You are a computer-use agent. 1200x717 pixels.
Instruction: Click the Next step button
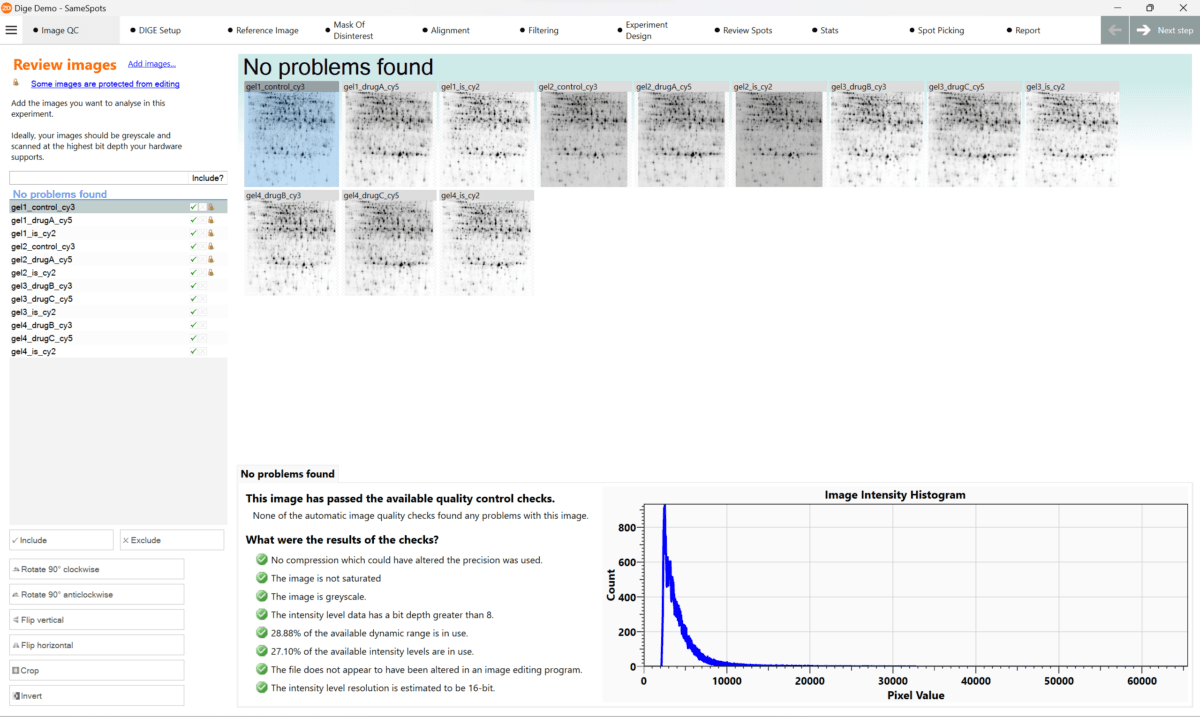(x=1165, y=30)
